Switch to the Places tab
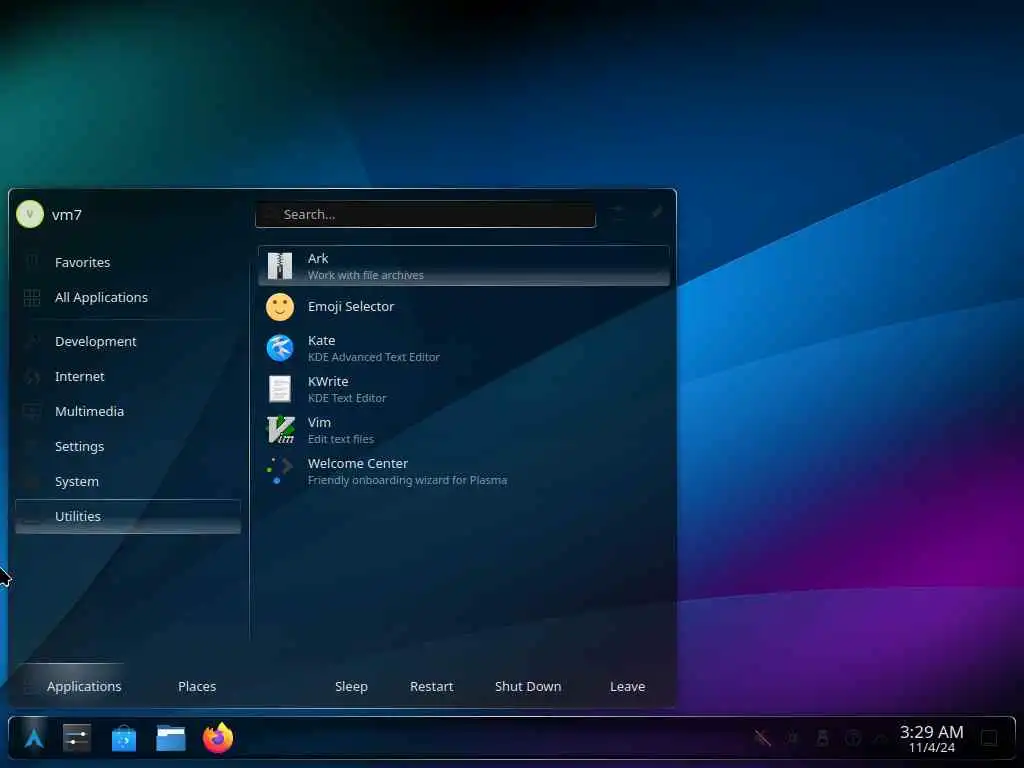 point(197,686)
